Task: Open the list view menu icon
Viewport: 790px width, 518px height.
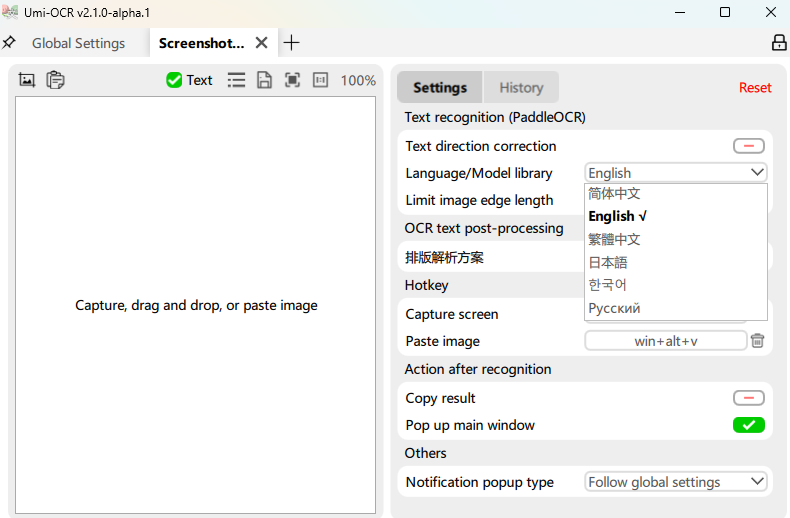Action: point(236,80)
